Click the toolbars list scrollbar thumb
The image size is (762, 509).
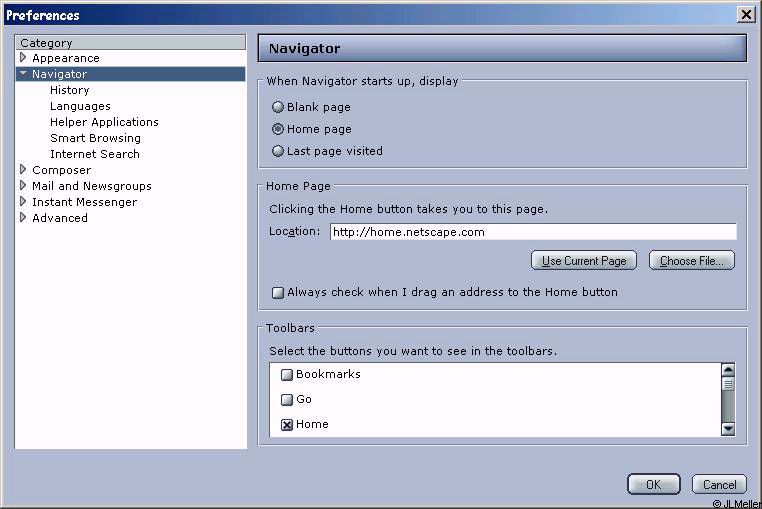pos(728,384)
